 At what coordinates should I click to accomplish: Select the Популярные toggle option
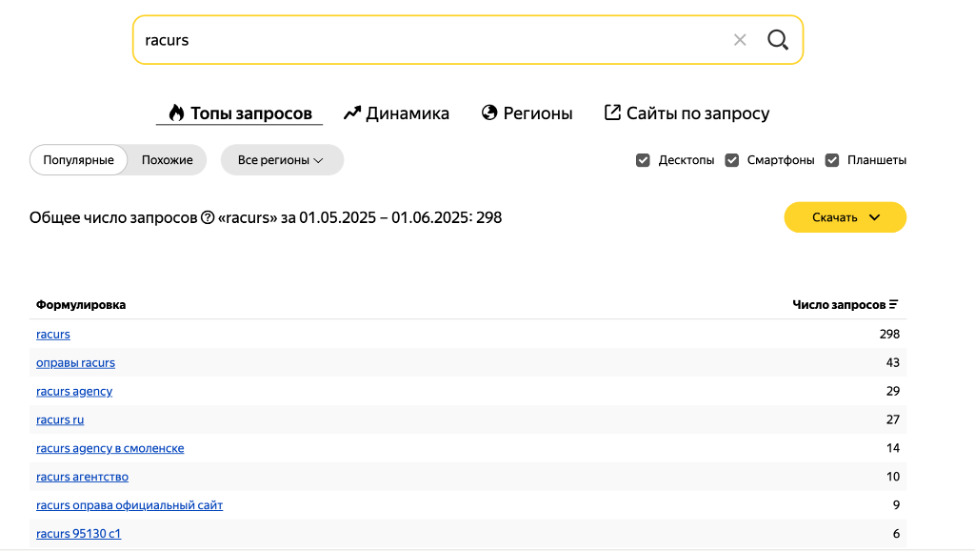(78, 160)
